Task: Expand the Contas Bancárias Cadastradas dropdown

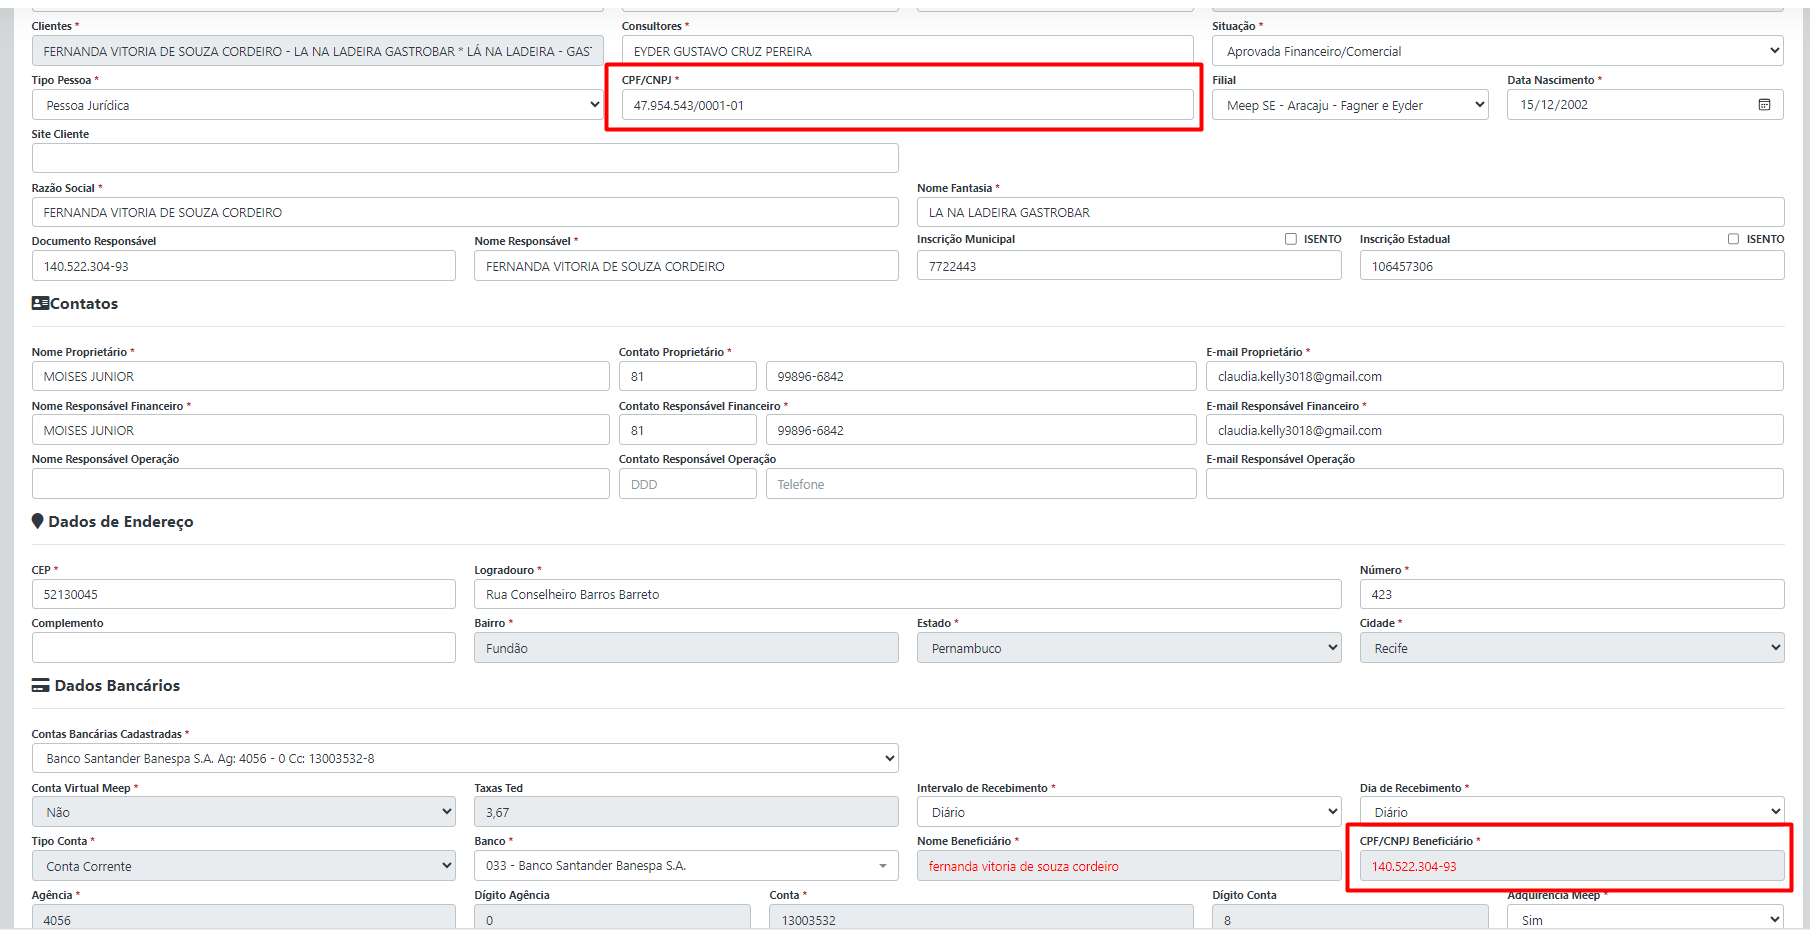Action: click(x=465, y=758)
